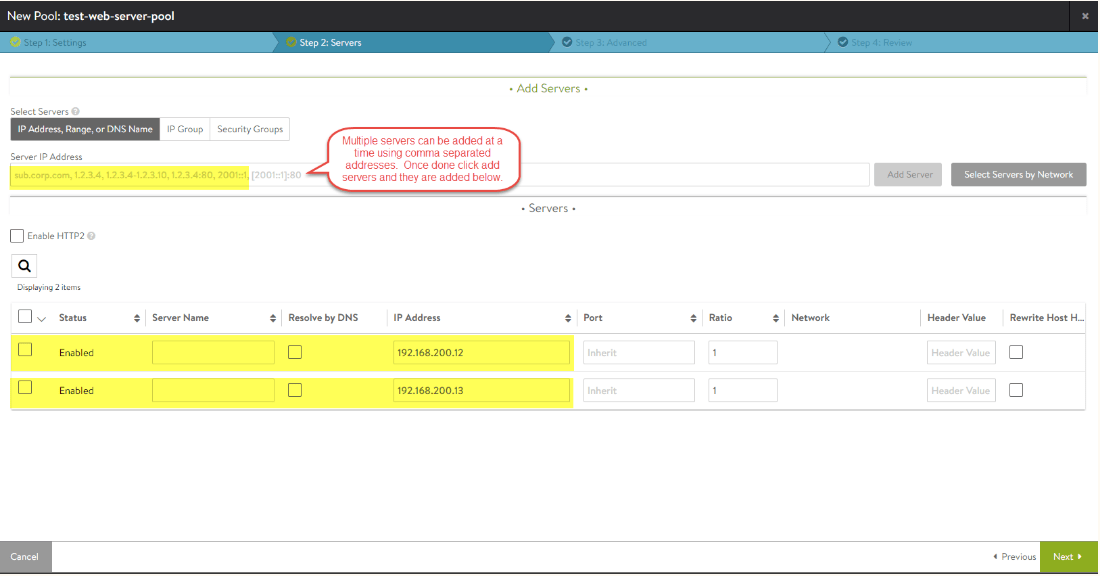Edit the IP Address field 192.168.200.12
Image resolution: width=1100 pixels, height=576 pixels.
point(481,352)
